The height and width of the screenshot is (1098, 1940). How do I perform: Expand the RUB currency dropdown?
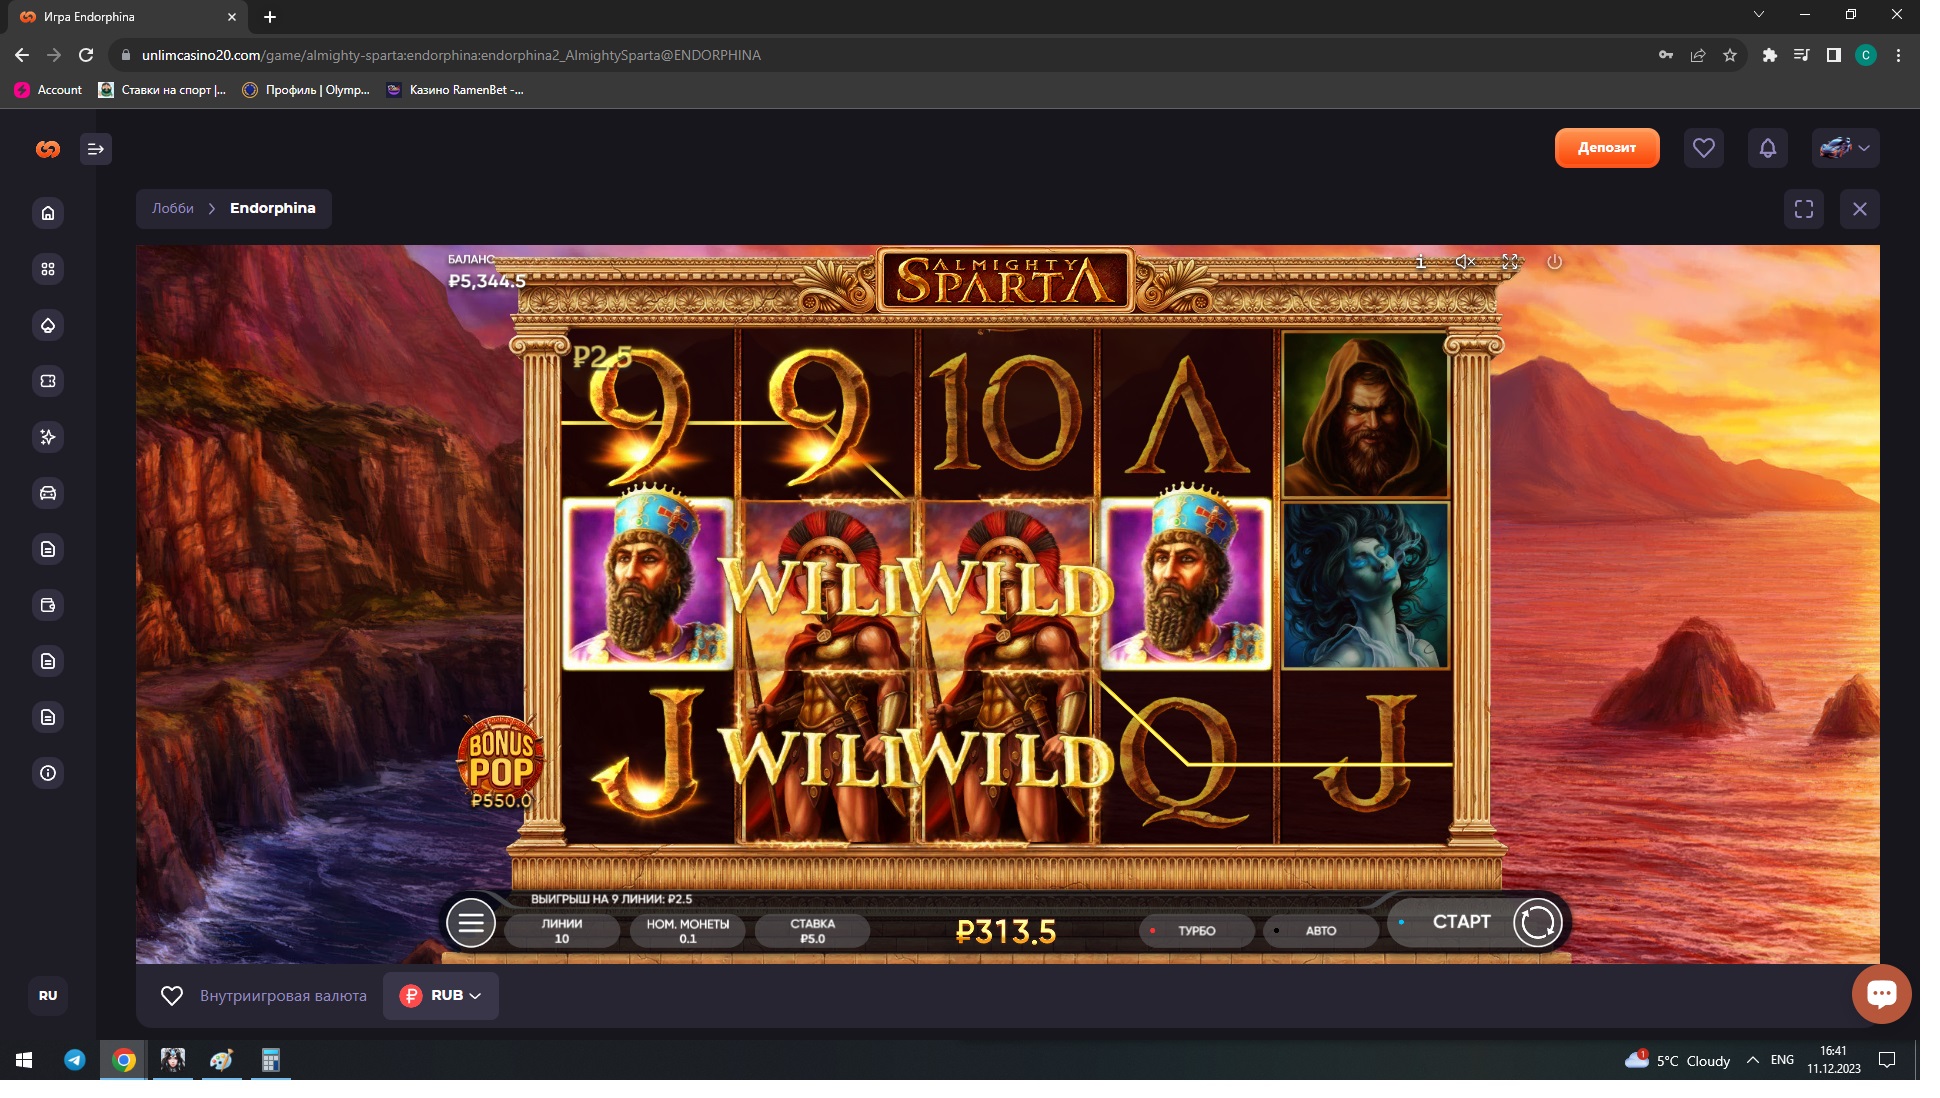click(x=441, y=996)
